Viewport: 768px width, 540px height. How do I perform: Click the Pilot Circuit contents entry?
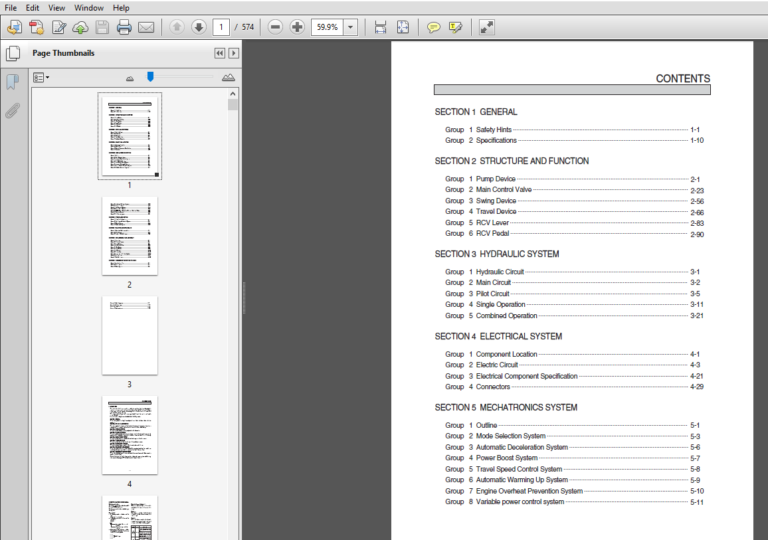[x=574, y=294]
